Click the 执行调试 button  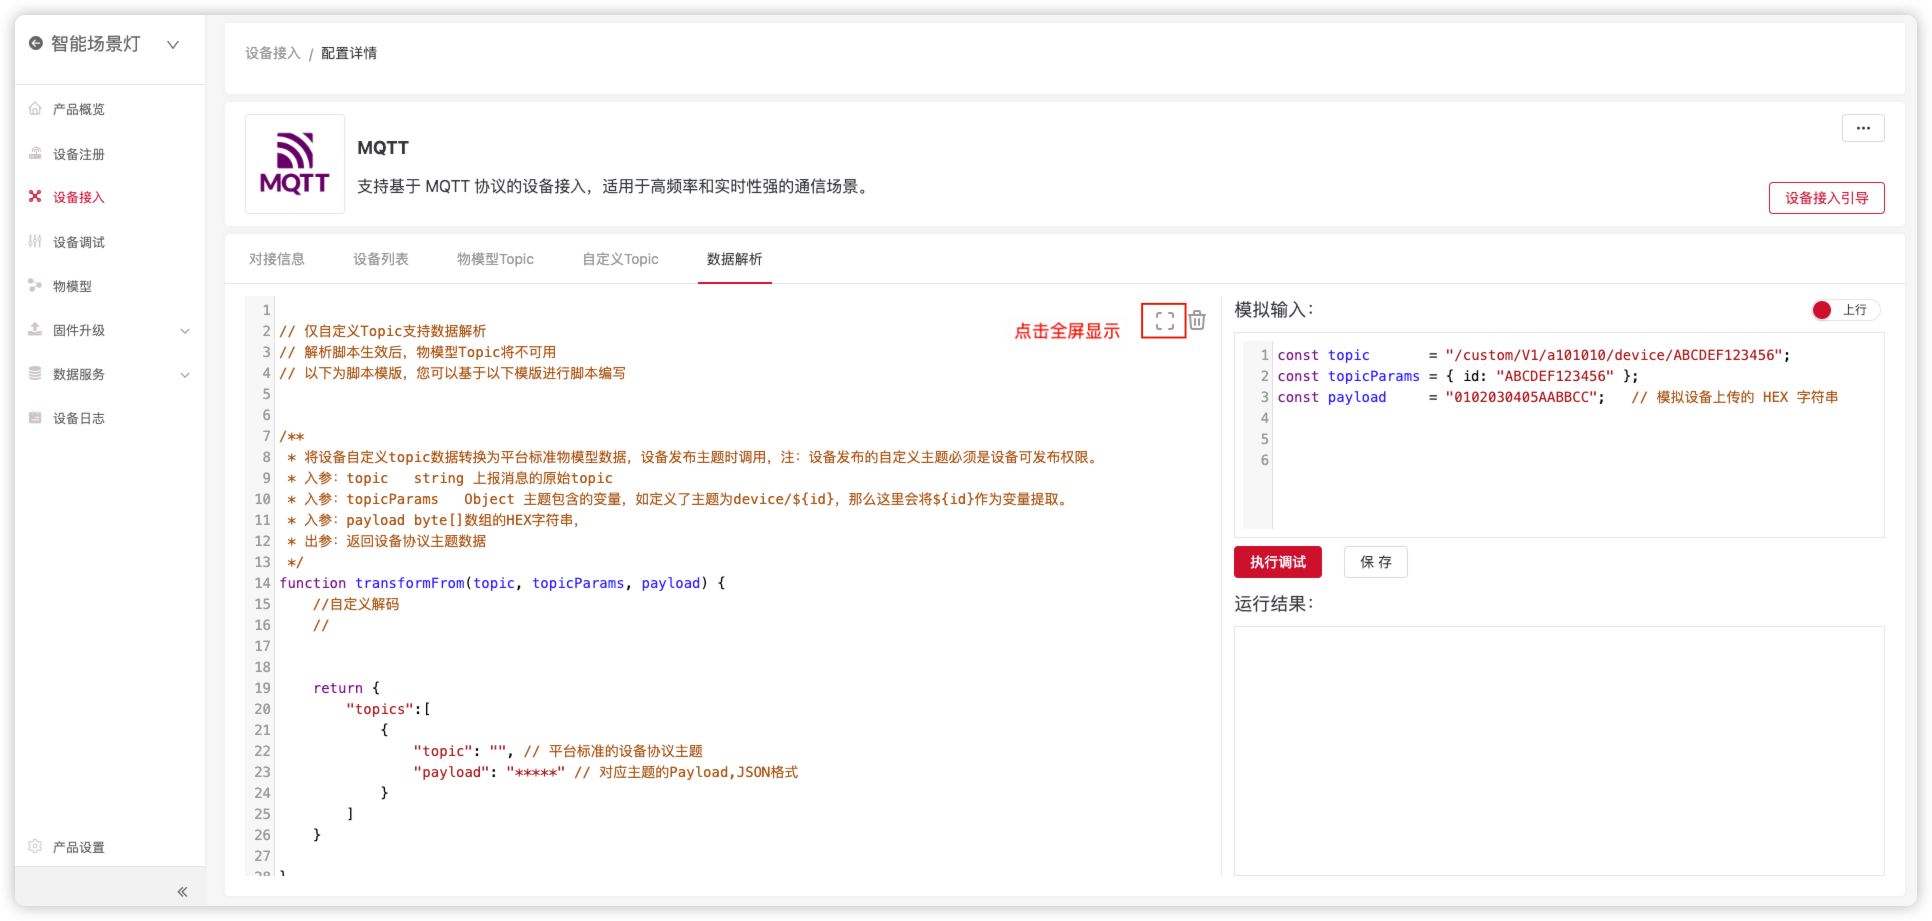pyautogui.click(x=1277, y=562)
